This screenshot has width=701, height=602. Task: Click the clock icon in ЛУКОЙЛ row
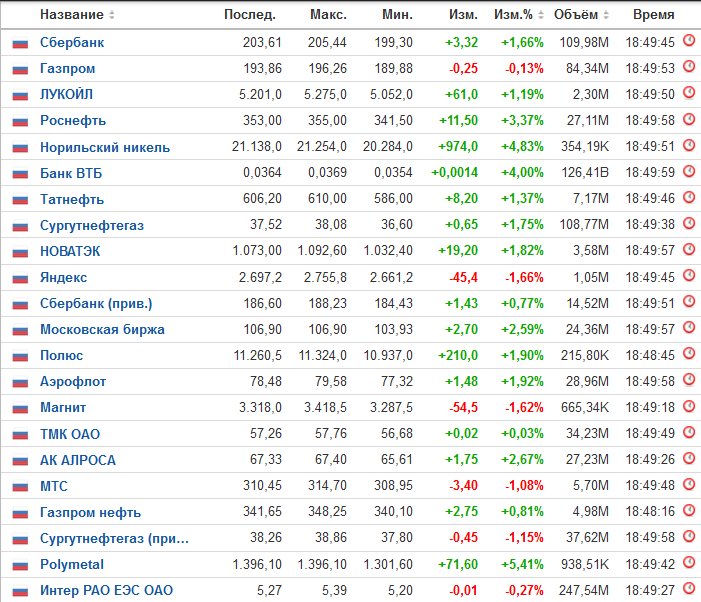pyautogui.click(x=689, y=93)
